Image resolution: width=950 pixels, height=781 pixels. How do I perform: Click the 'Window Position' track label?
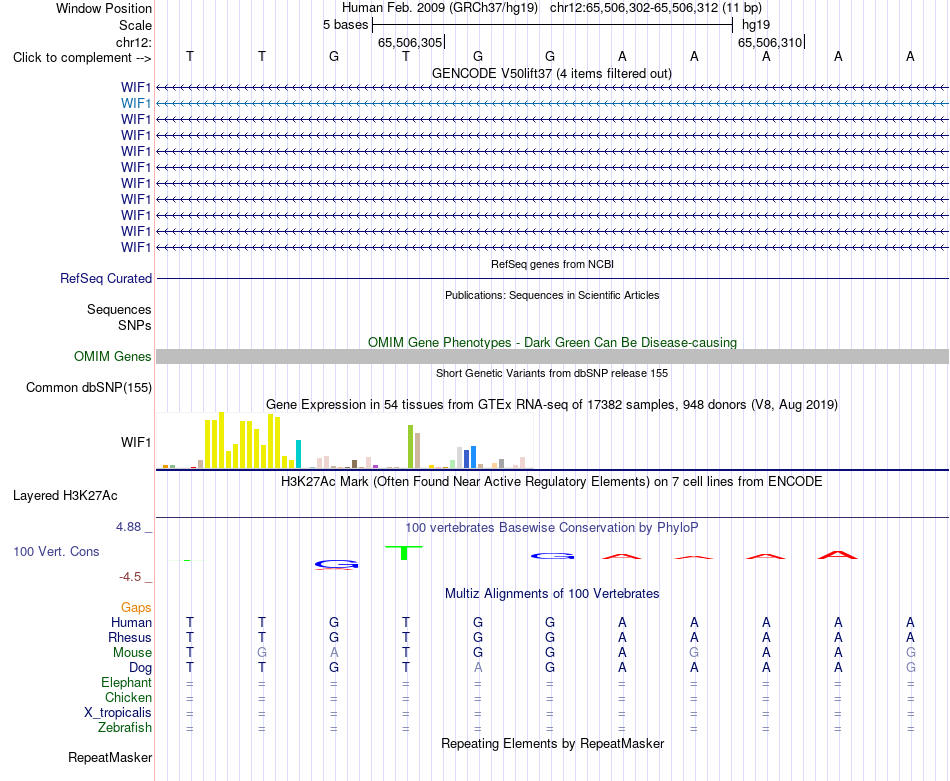[104, 8]
